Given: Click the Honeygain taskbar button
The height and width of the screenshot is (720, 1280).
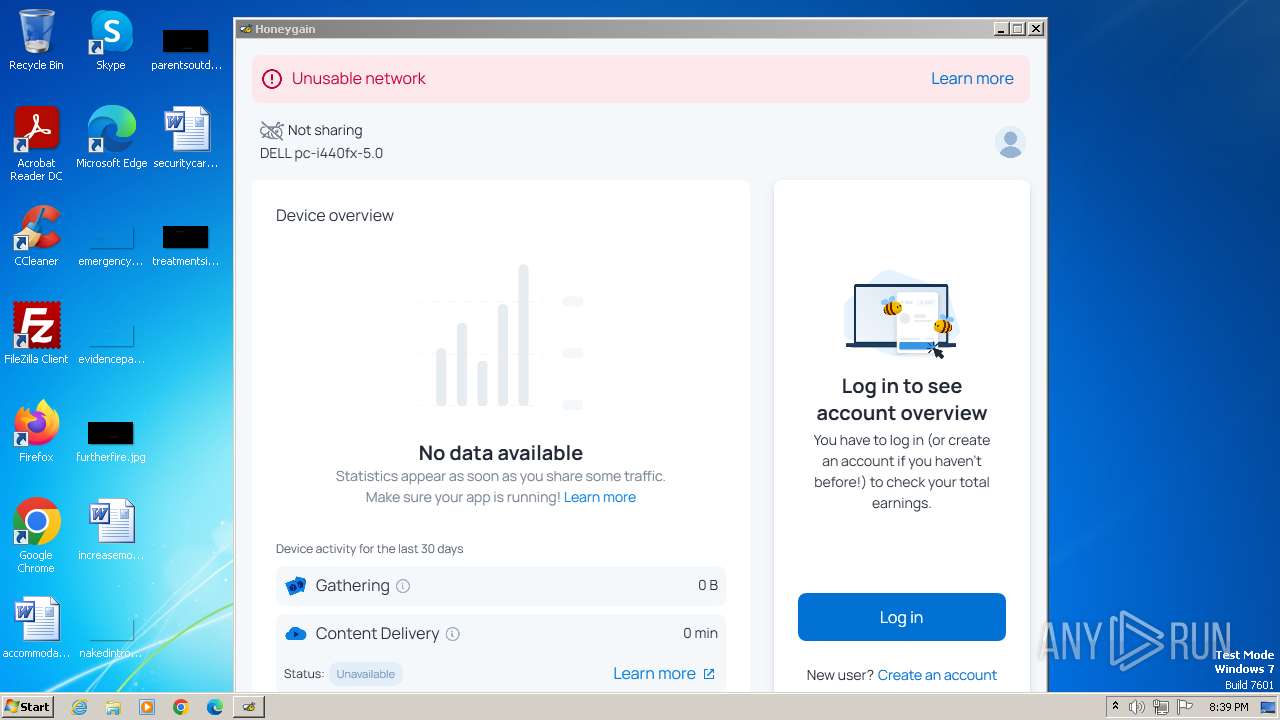Looking at the screenshot, I should 249,707.
